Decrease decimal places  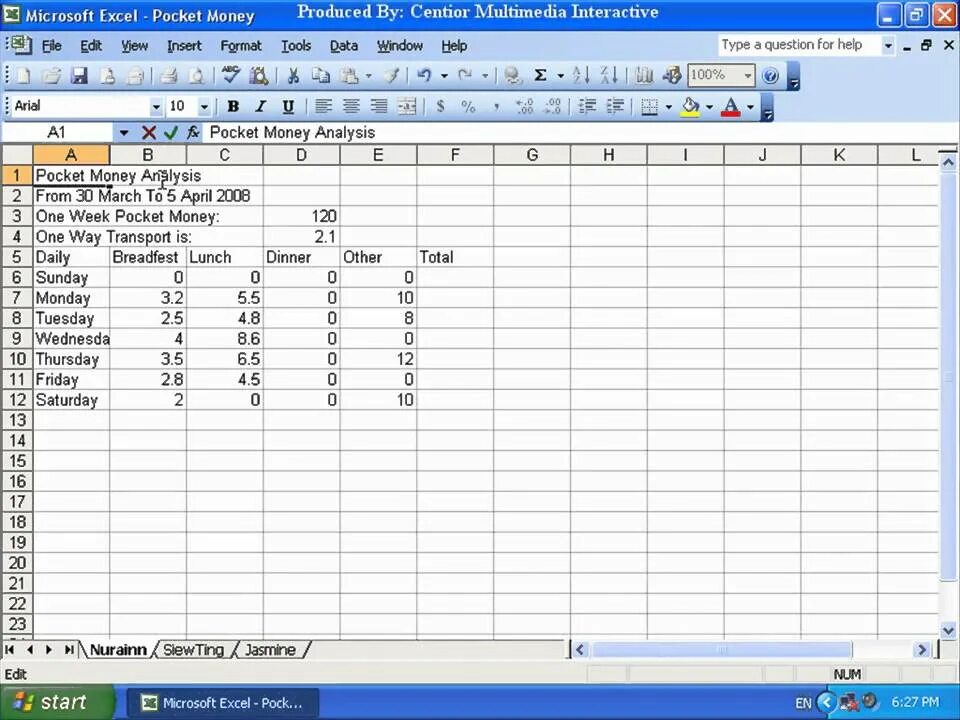tap(553, 107)
